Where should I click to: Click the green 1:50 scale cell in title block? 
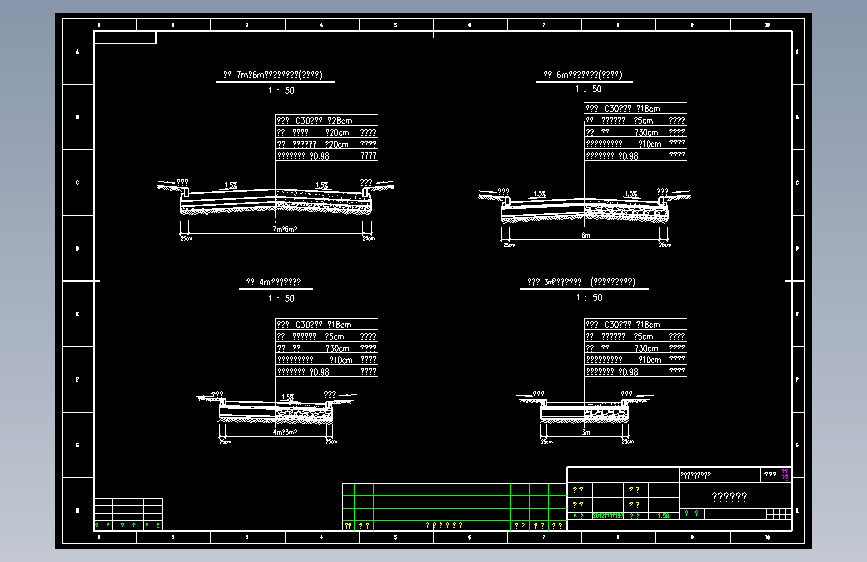[x=664, y=516]
